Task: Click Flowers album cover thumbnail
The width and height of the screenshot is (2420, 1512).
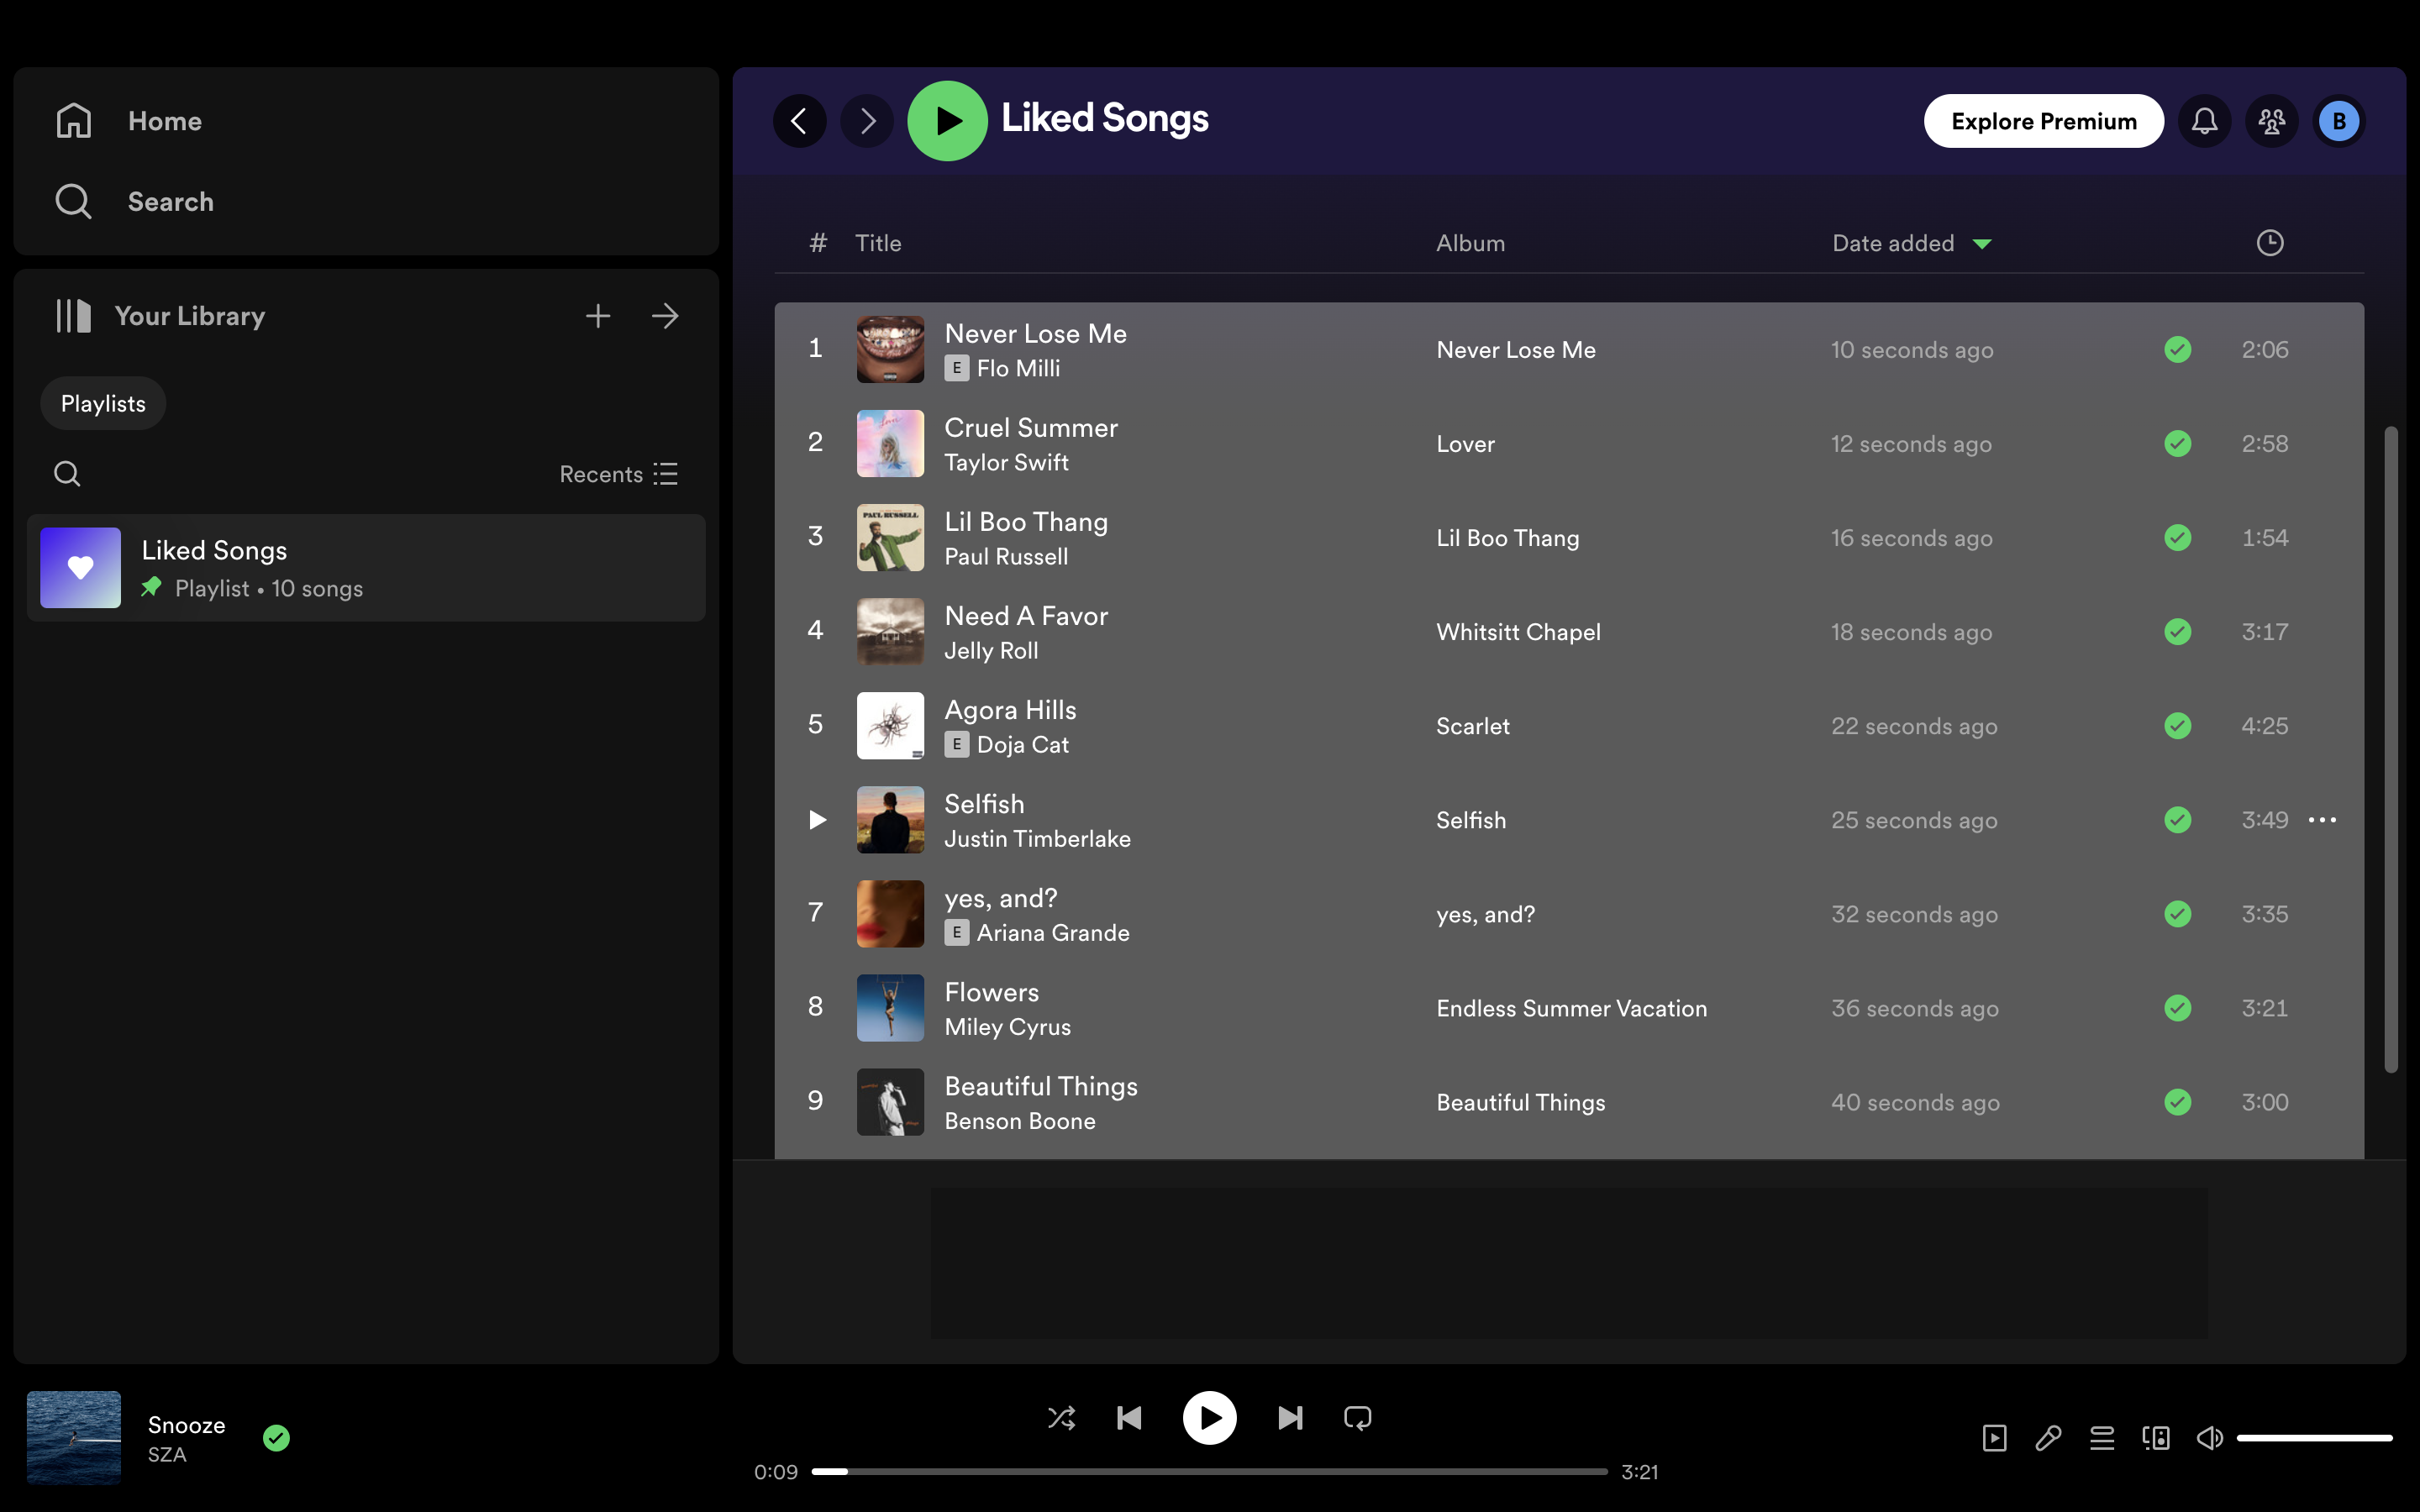Action: pos(890,1007)
